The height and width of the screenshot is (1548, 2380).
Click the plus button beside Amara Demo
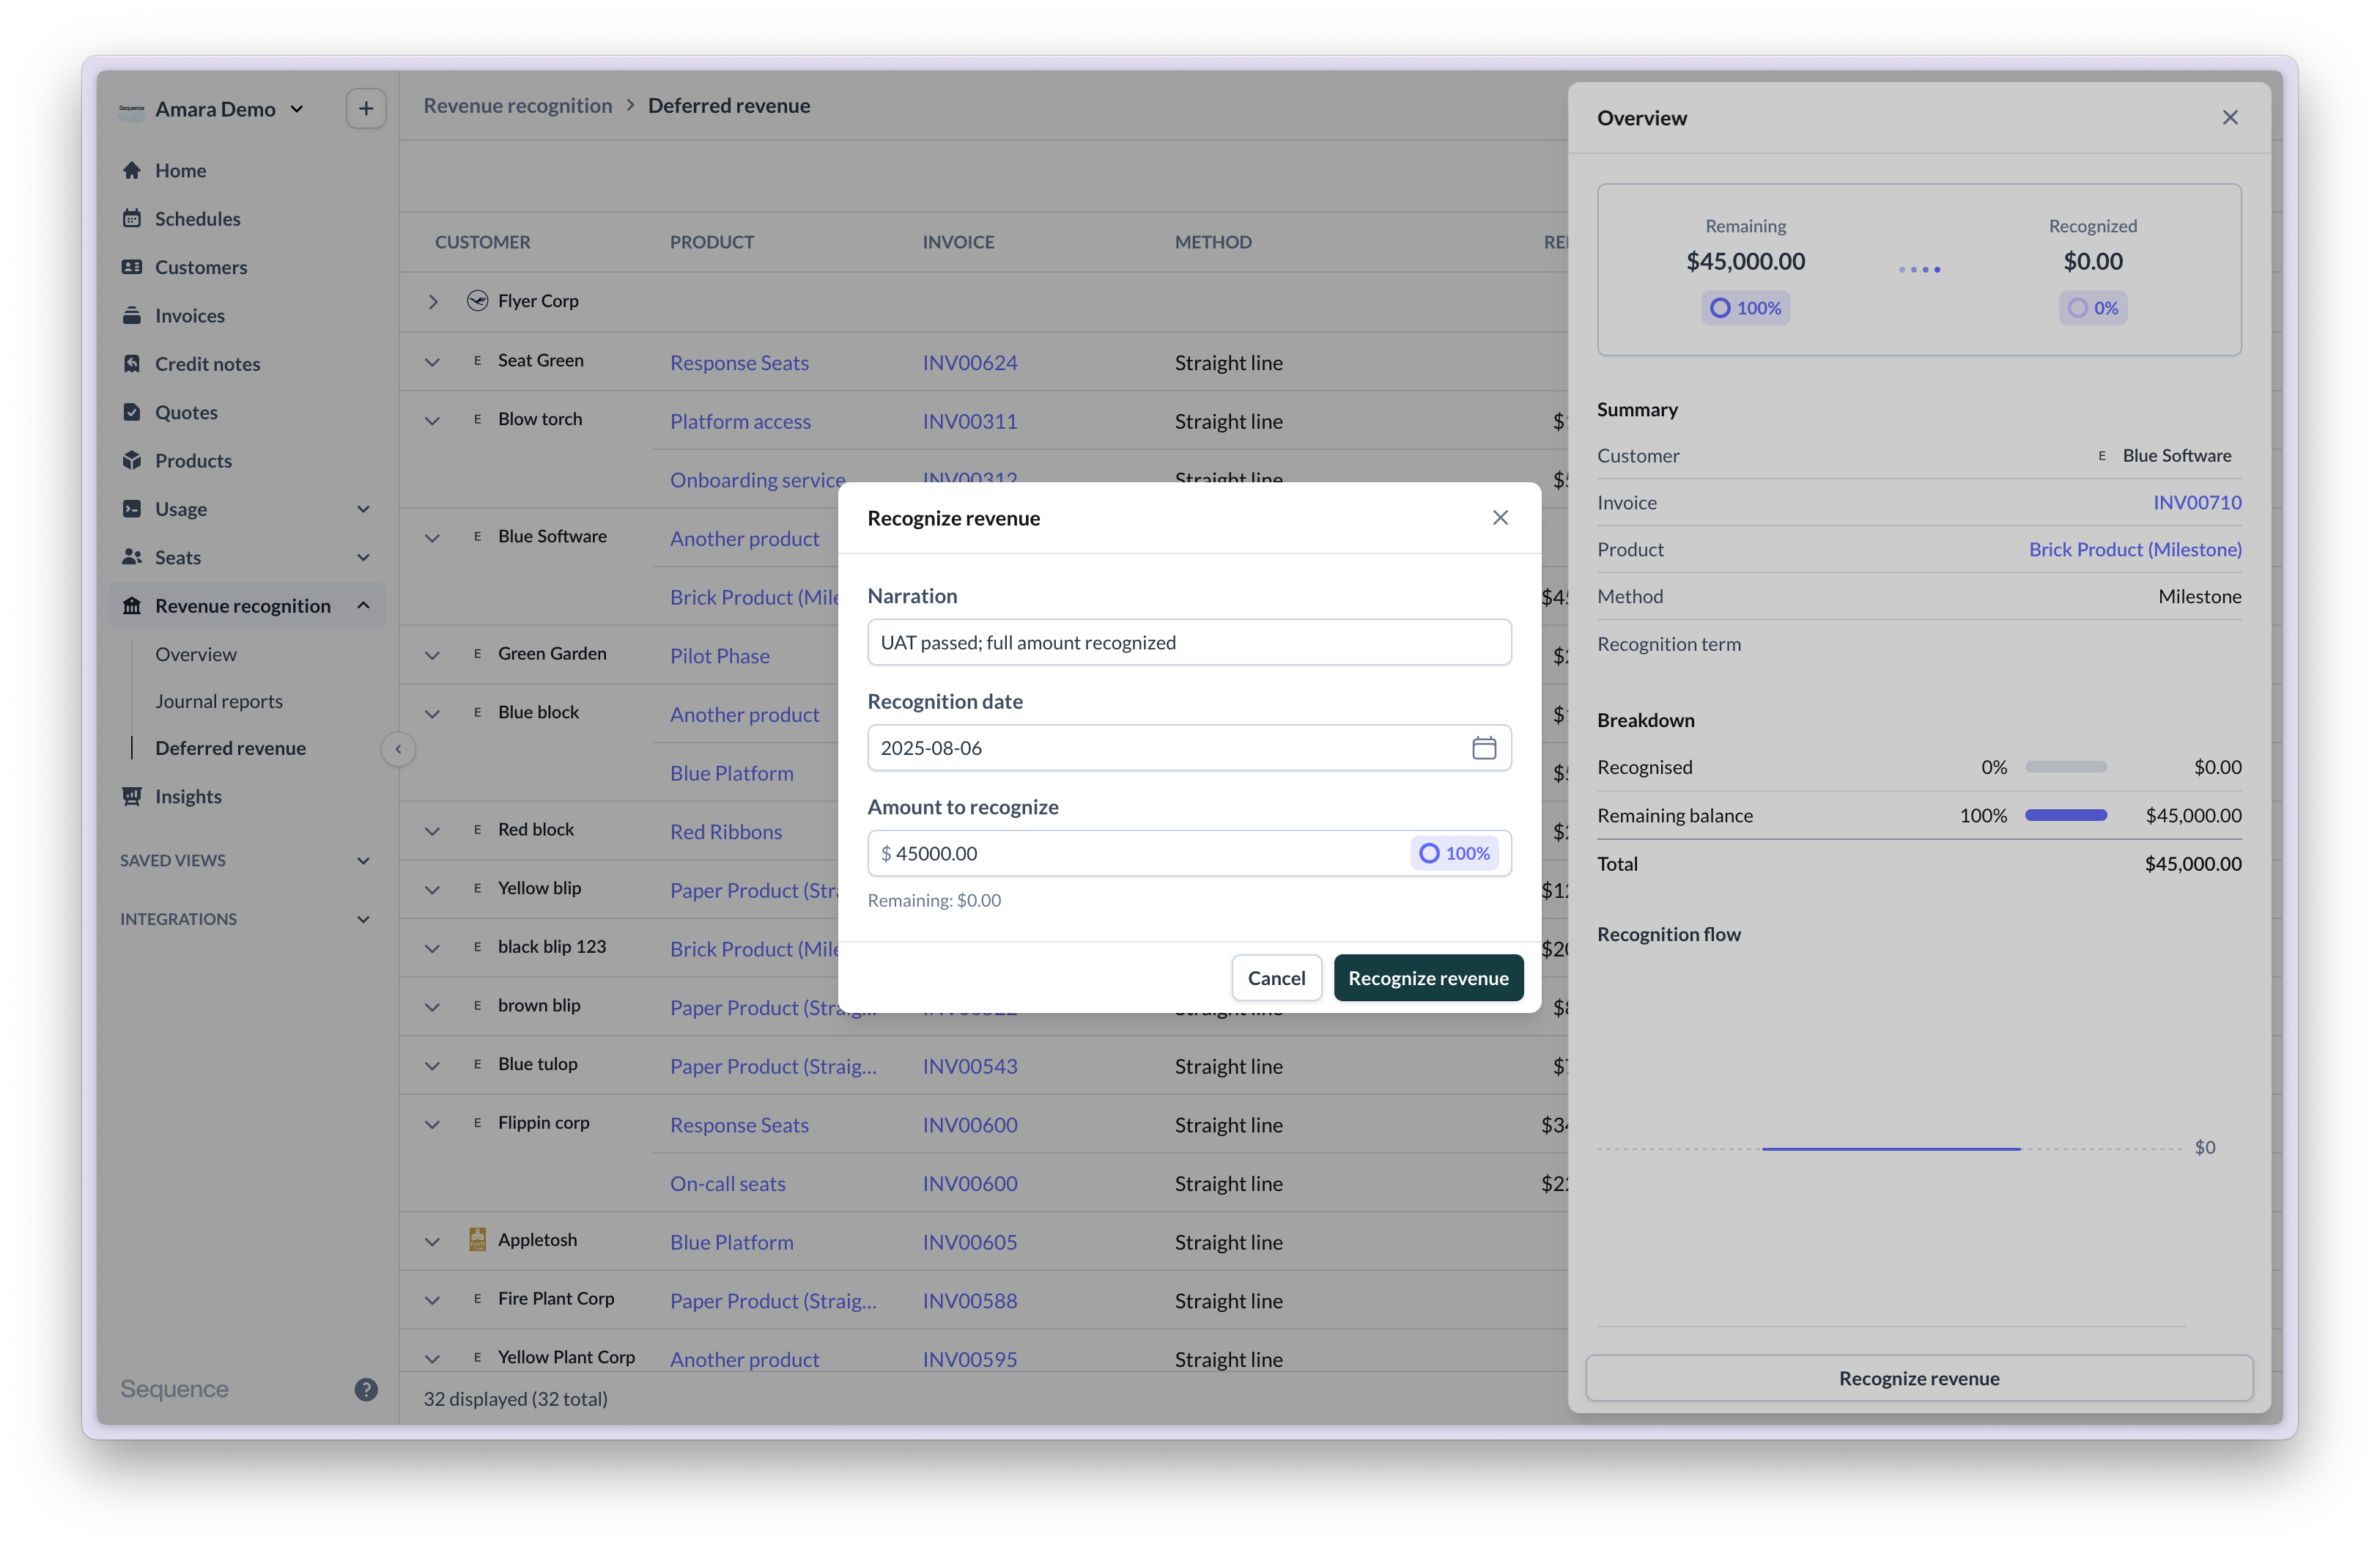click(x=366, y=109)
